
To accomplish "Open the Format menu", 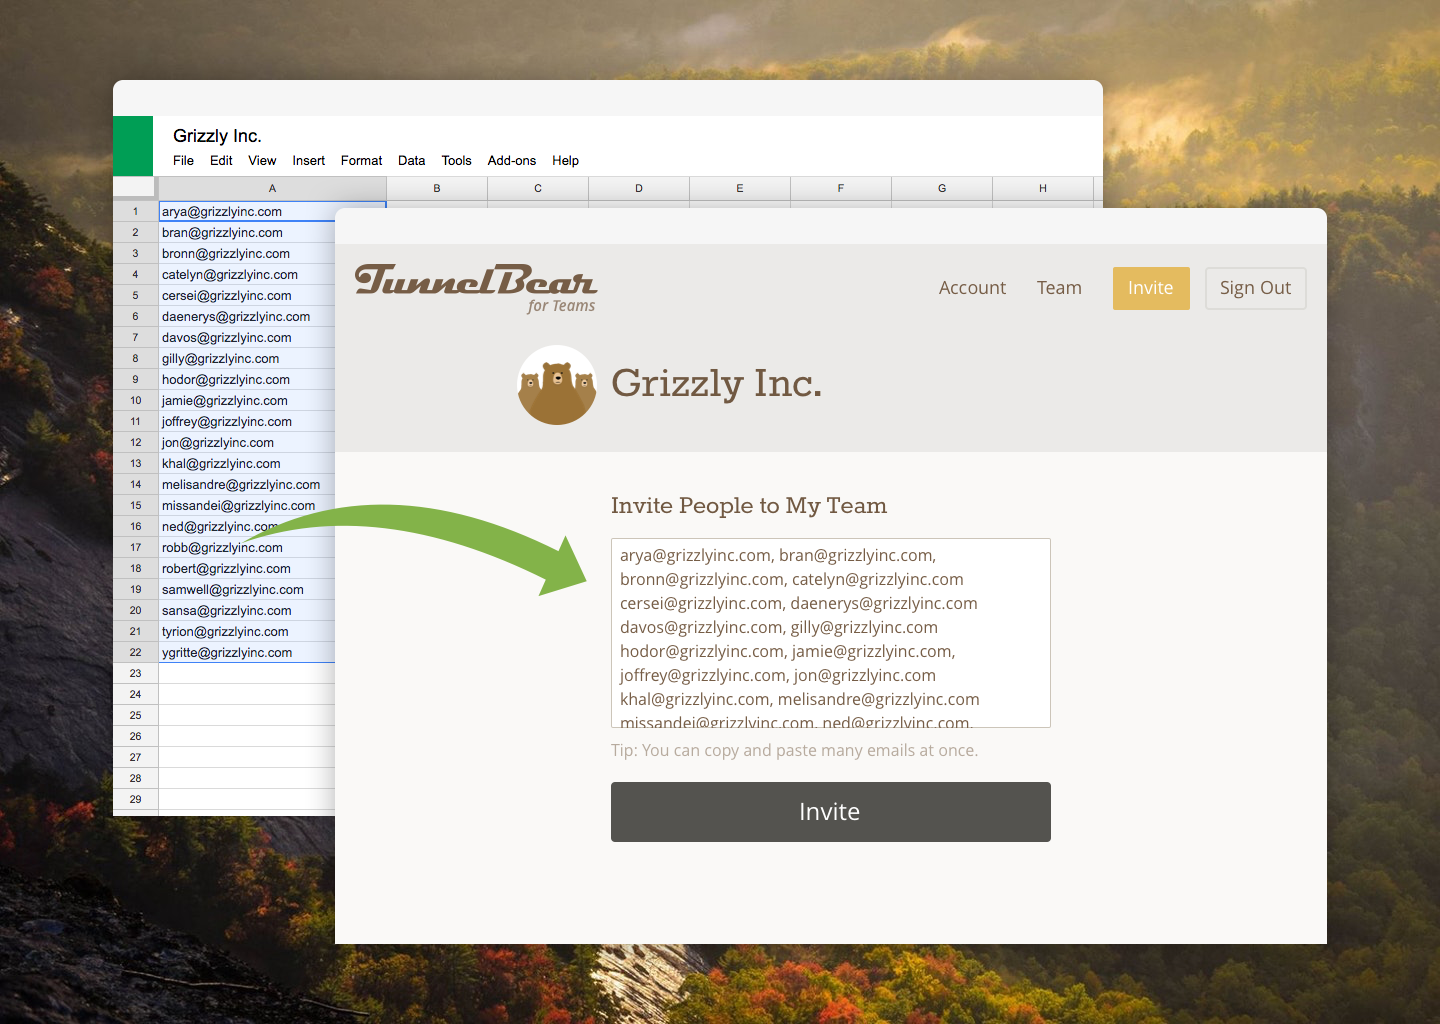I will coord(361,161).
